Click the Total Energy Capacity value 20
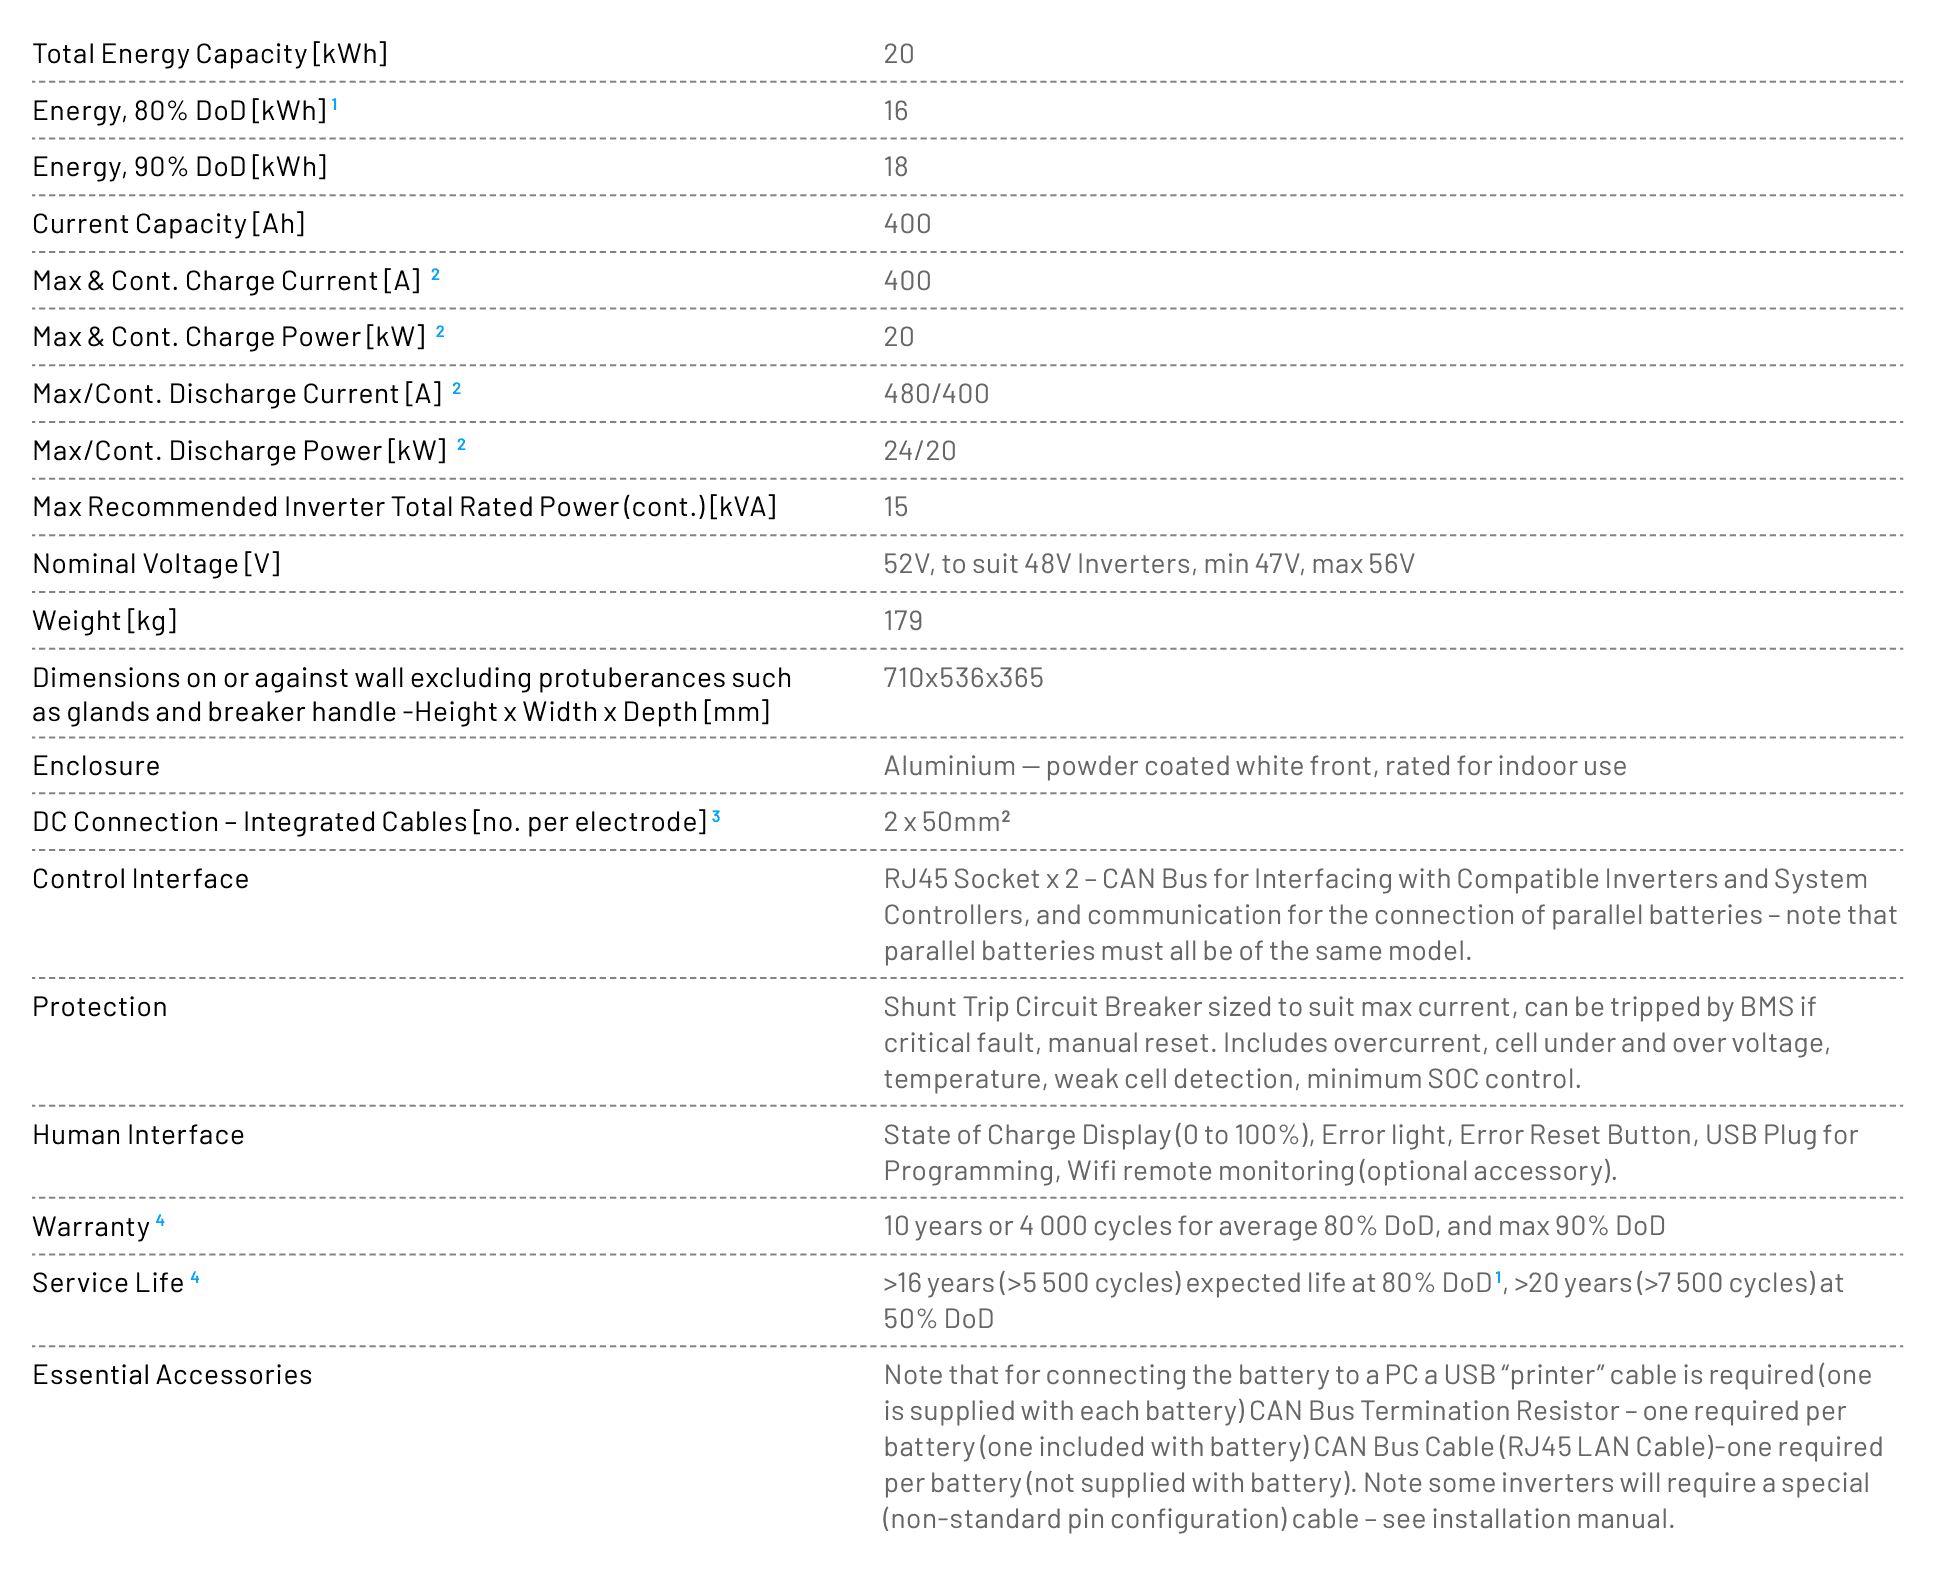This screenshot has width=1960, height=1574. [898, 54]
